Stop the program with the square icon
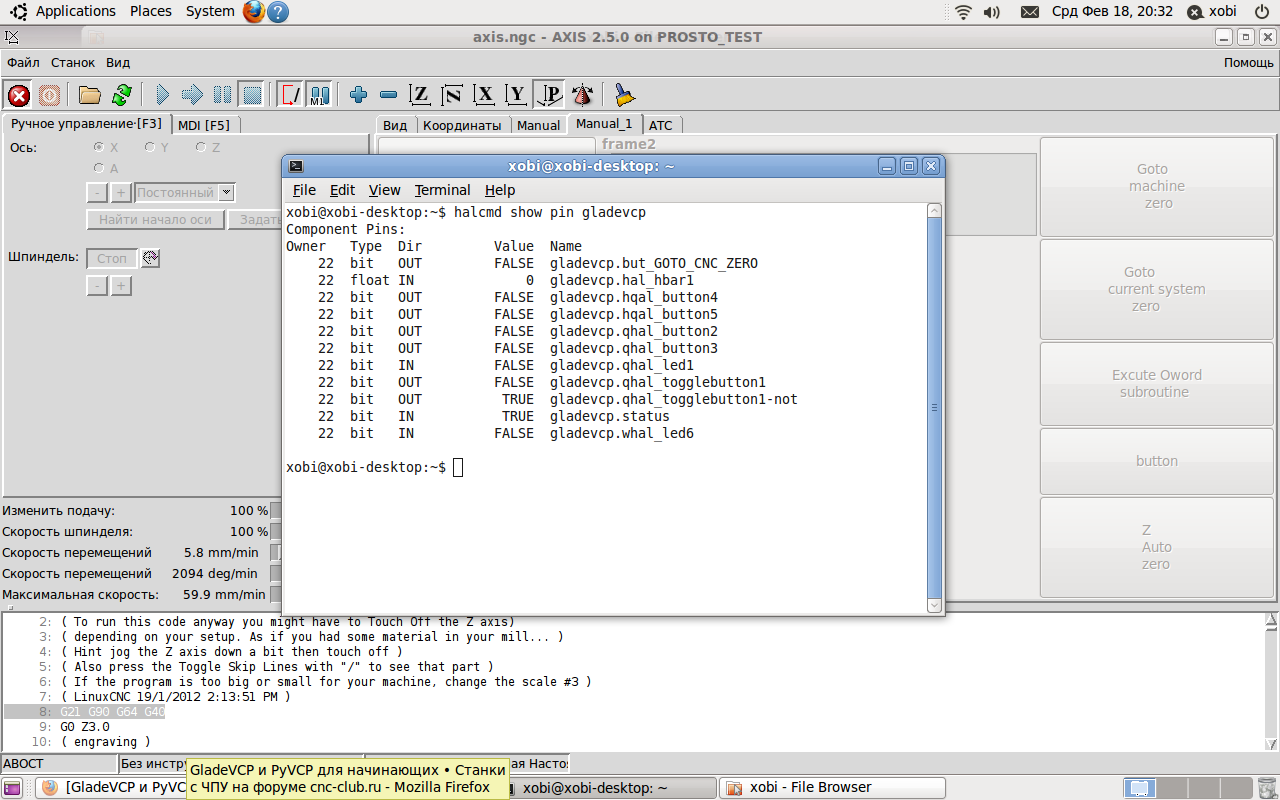This screenshot has width=1280, height=800. 252,95
